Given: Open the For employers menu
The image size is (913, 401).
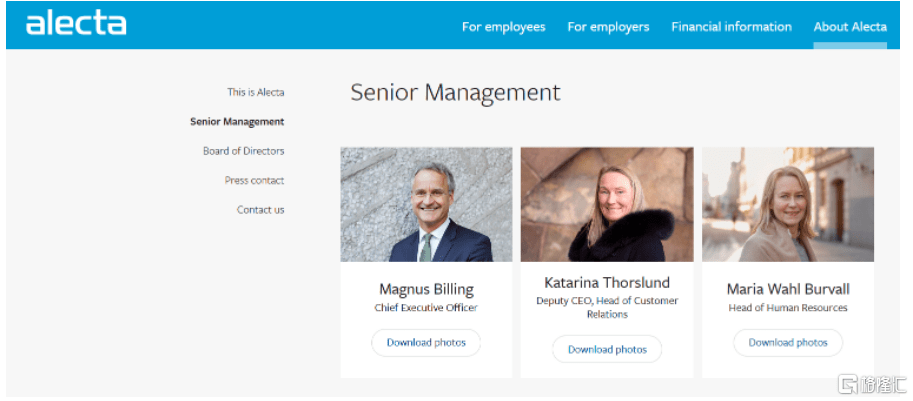Looking at the screenshot, I should click(x=608, y=27).
